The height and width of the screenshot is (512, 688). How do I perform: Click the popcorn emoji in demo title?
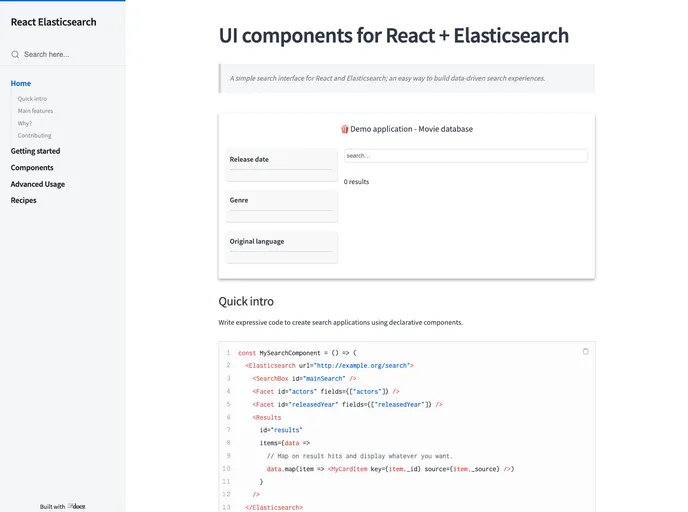click(x=344, y=129)
